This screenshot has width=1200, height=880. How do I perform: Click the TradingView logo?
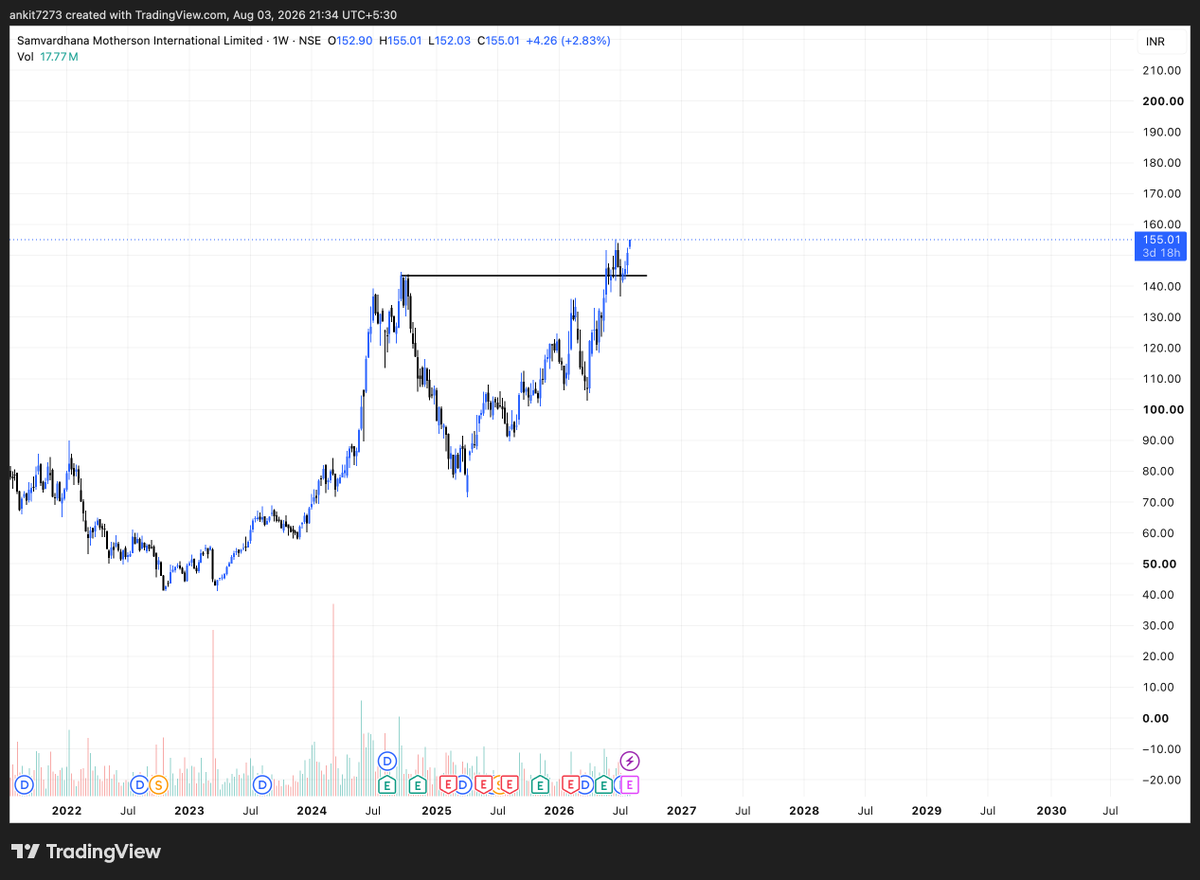[x=86, y=852]
